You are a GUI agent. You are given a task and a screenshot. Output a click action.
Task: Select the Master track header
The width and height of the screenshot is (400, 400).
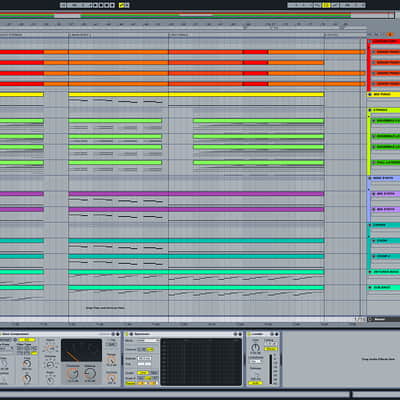[384, 319]
